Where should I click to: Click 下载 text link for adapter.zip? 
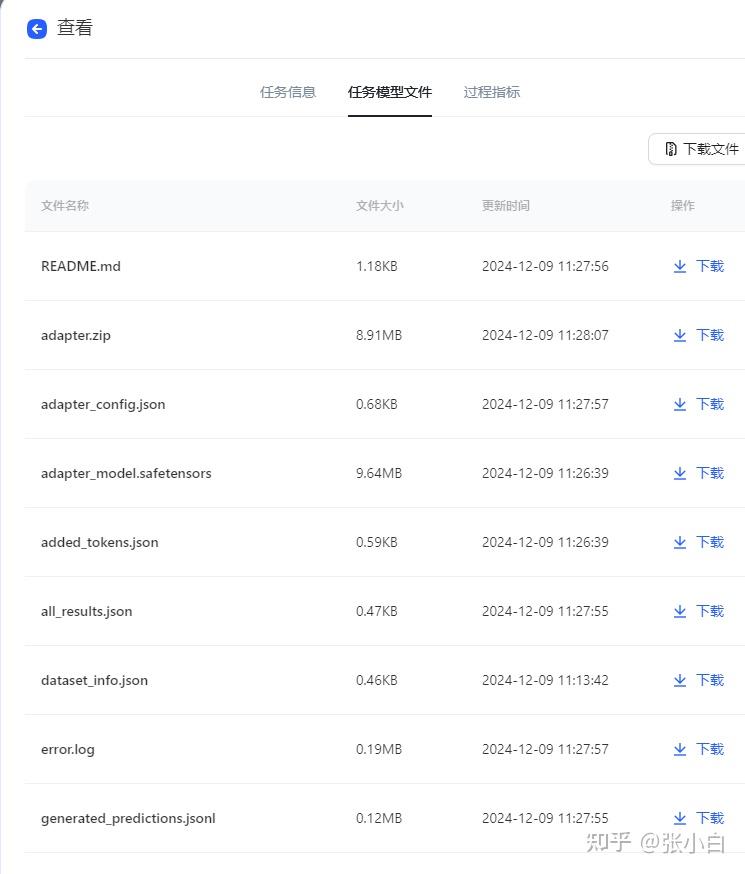click(710, 335)
